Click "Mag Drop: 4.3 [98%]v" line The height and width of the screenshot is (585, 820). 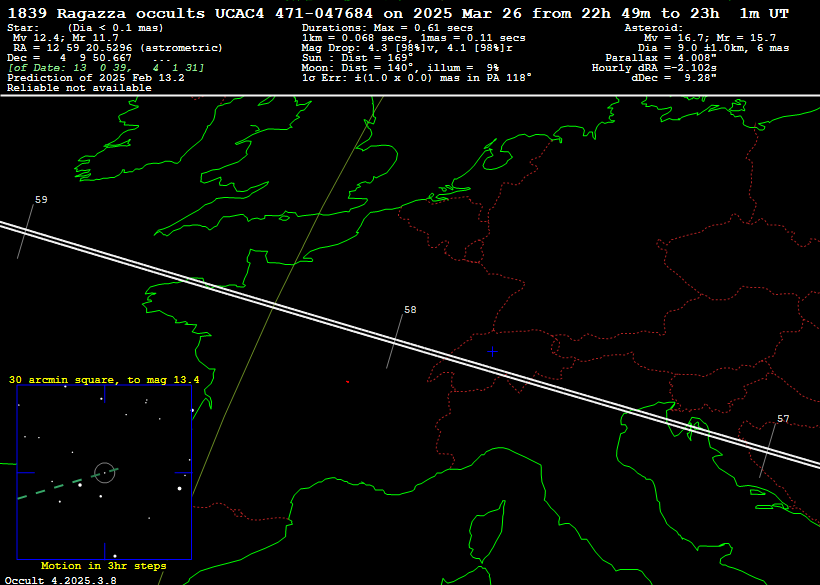click(x=407, y=48)
